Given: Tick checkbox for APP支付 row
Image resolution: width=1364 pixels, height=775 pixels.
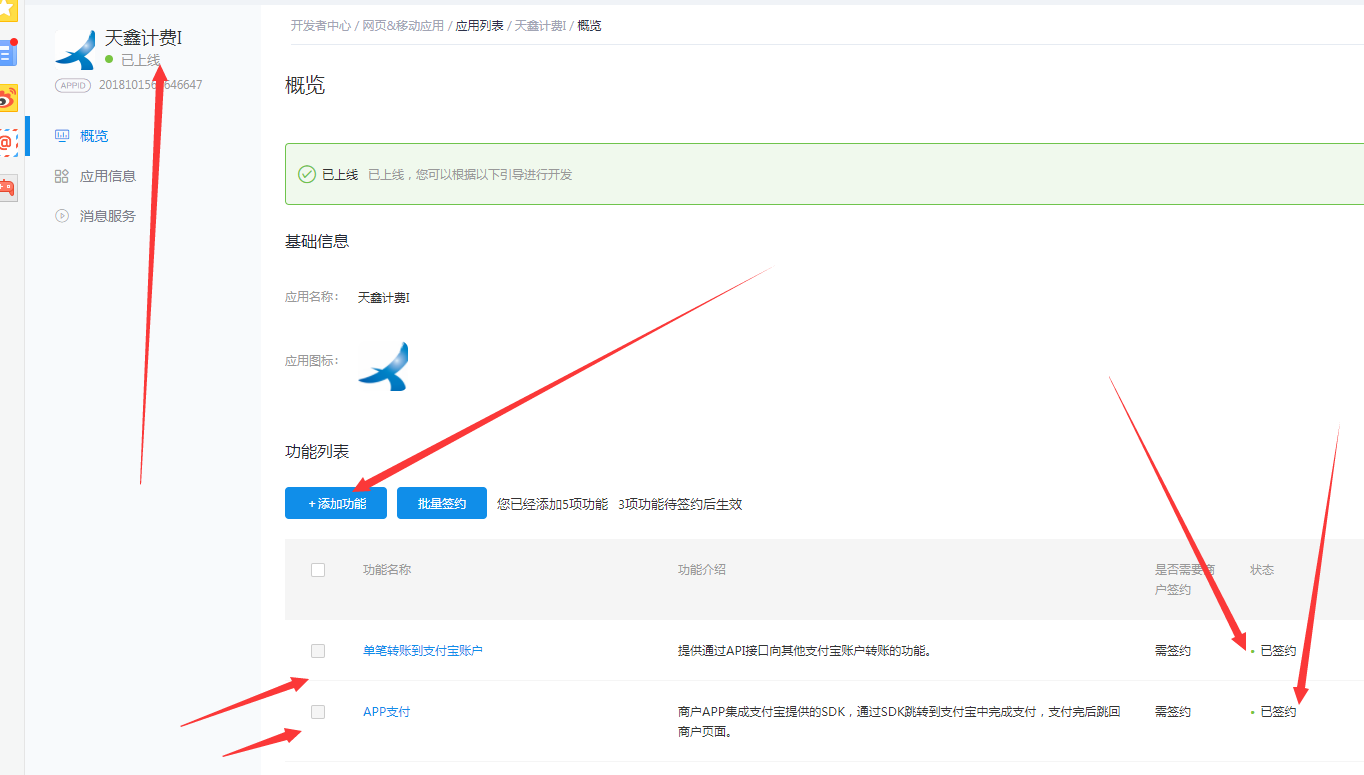Looking at the screenshot, I should coord(318,712).
